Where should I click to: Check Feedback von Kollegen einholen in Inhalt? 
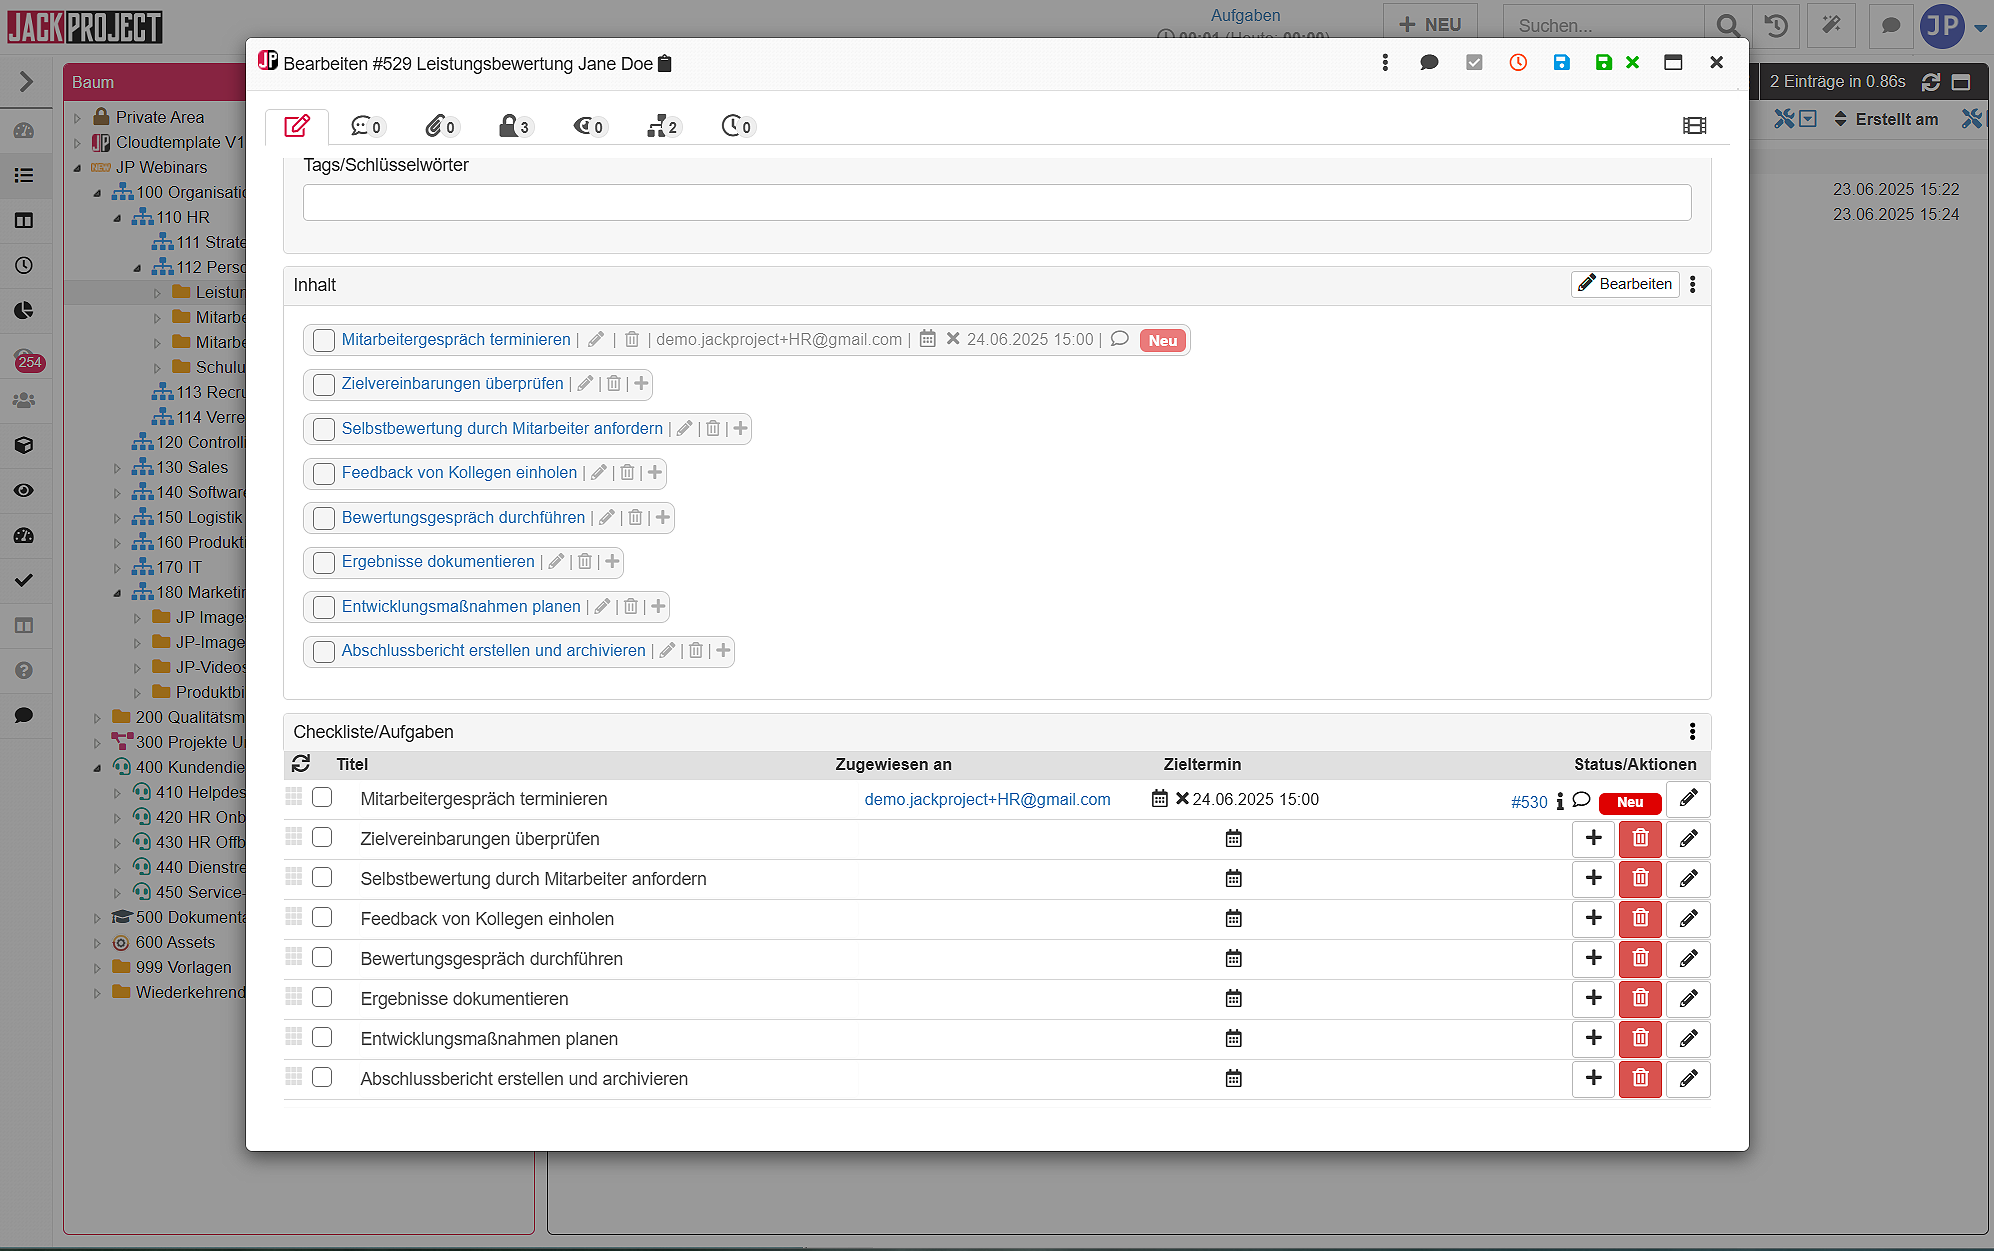pyautogui.click(x=324, y=473)
